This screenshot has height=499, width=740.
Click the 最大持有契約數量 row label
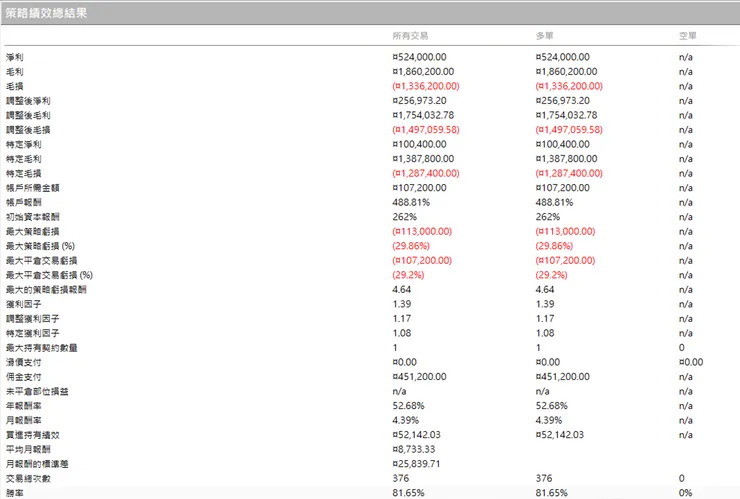pyautogui.click(x=42, y=348)
